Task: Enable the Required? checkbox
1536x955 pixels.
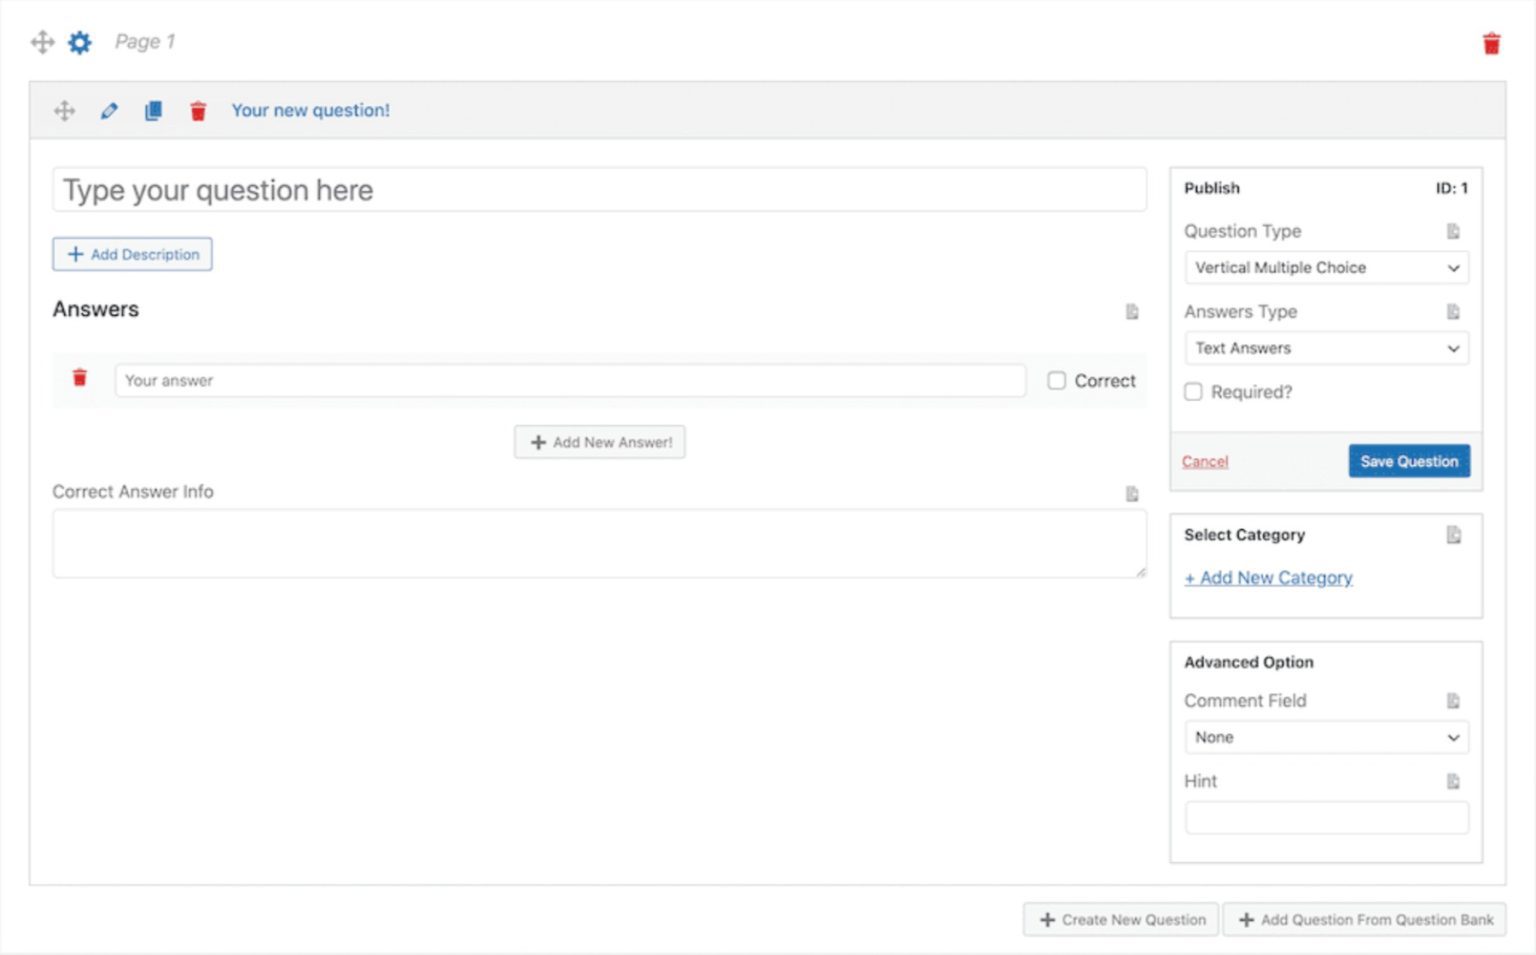Action: click(x=1193, y=392)
